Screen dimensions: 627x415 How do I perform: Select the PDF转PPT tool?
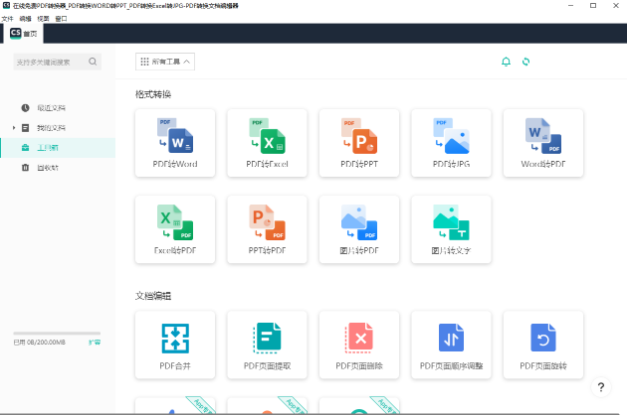[359, 143]
